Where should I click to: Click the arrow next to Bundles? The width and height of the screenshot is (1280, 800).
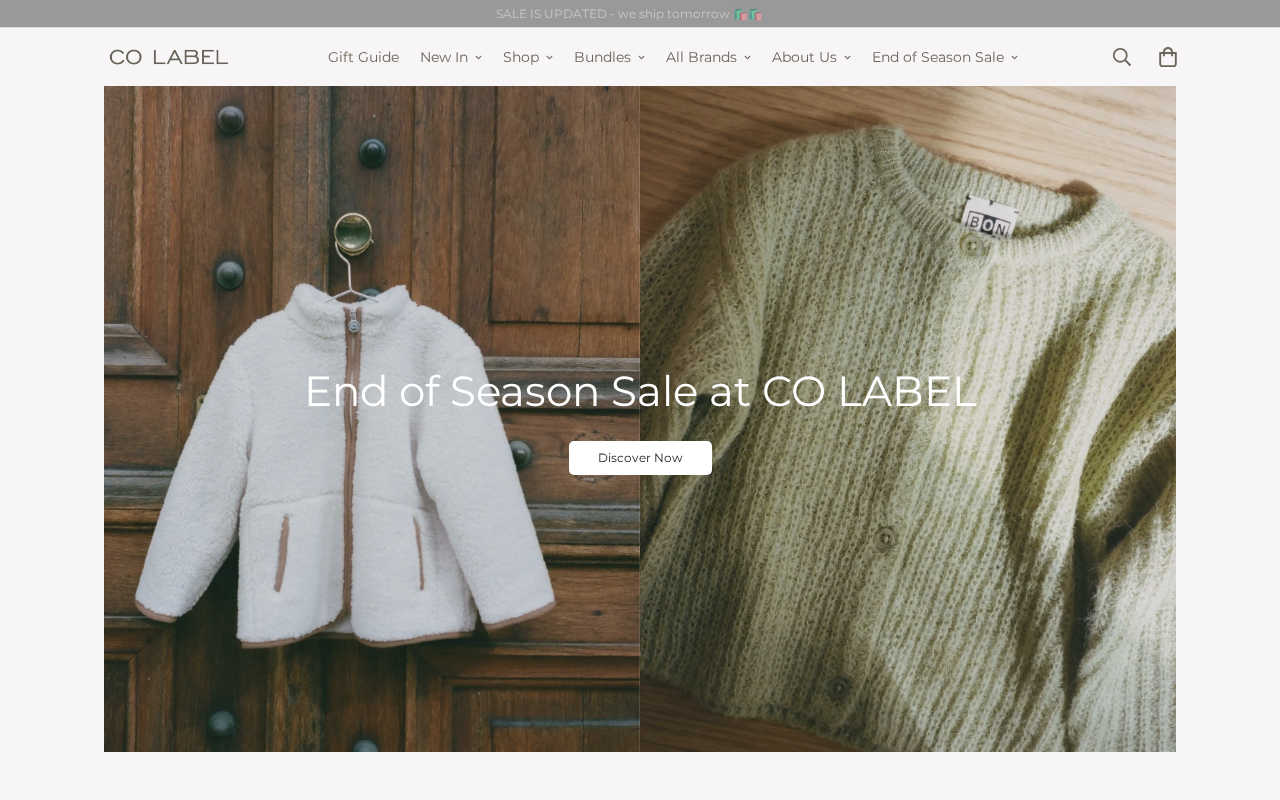pyautogui.click(x=641, y=58)
